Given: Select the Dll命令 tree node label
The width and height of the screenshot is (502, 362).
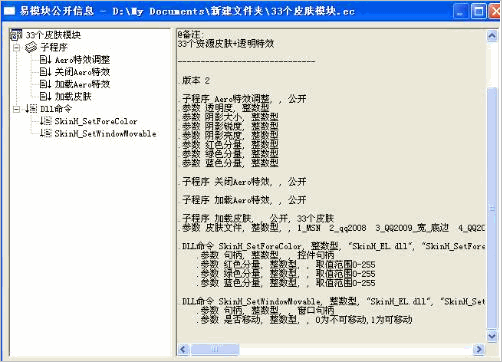Looking at the screenshot, I should [56, 109].
